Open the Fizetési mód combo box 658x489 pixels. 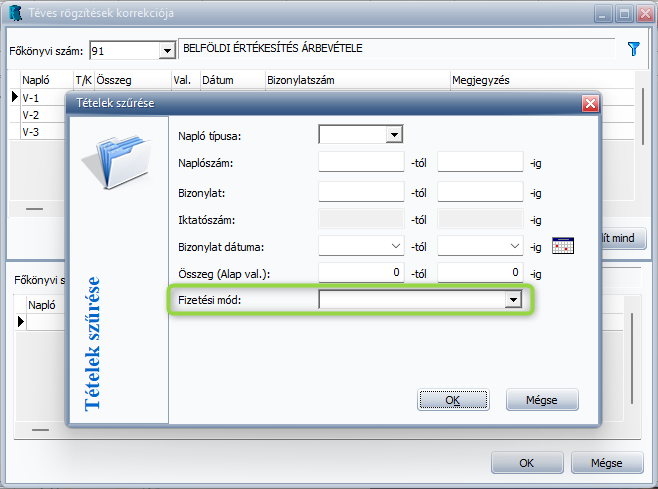[420, 300]
